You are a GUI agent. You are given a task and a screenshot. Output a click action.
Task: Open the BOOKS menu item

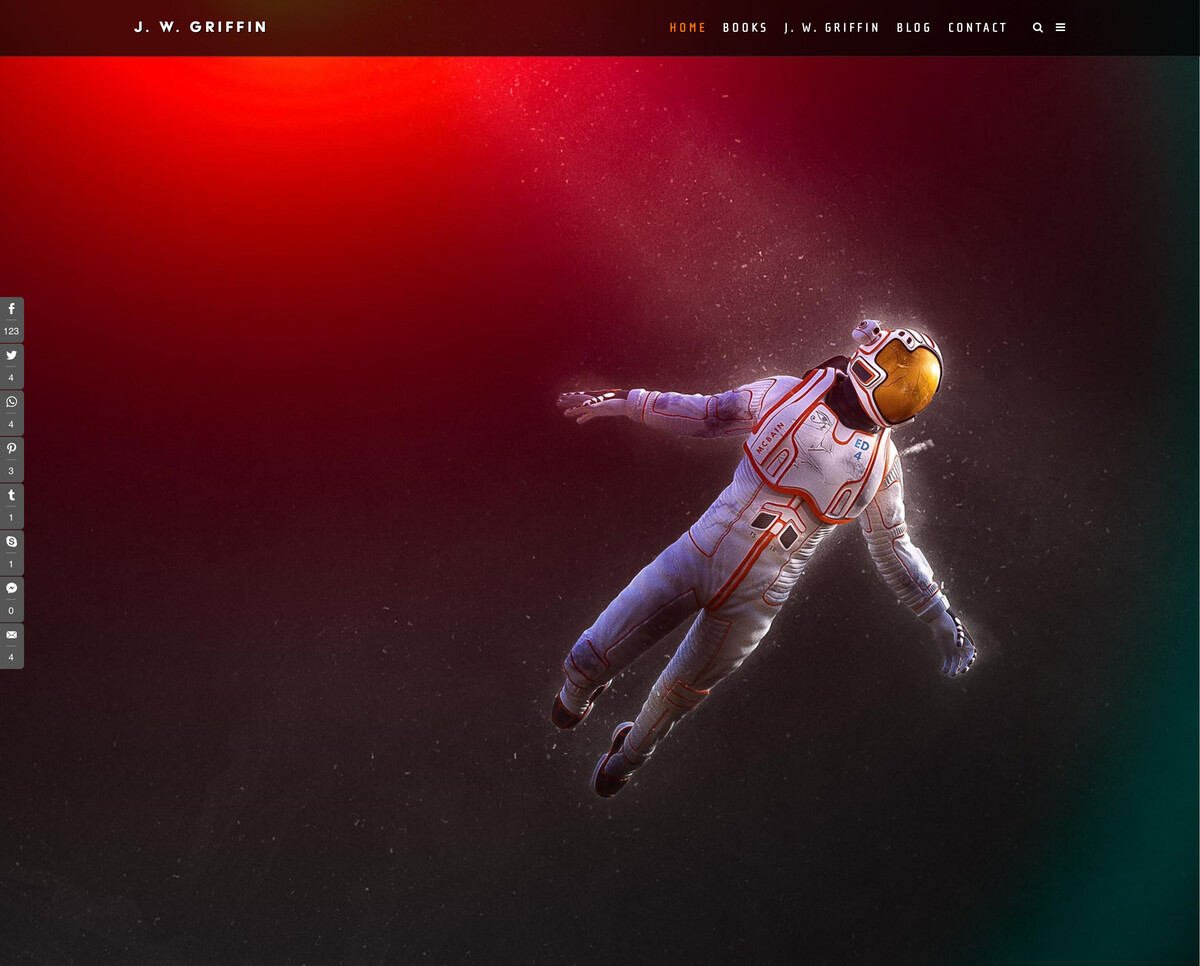(x=745, y=28)
